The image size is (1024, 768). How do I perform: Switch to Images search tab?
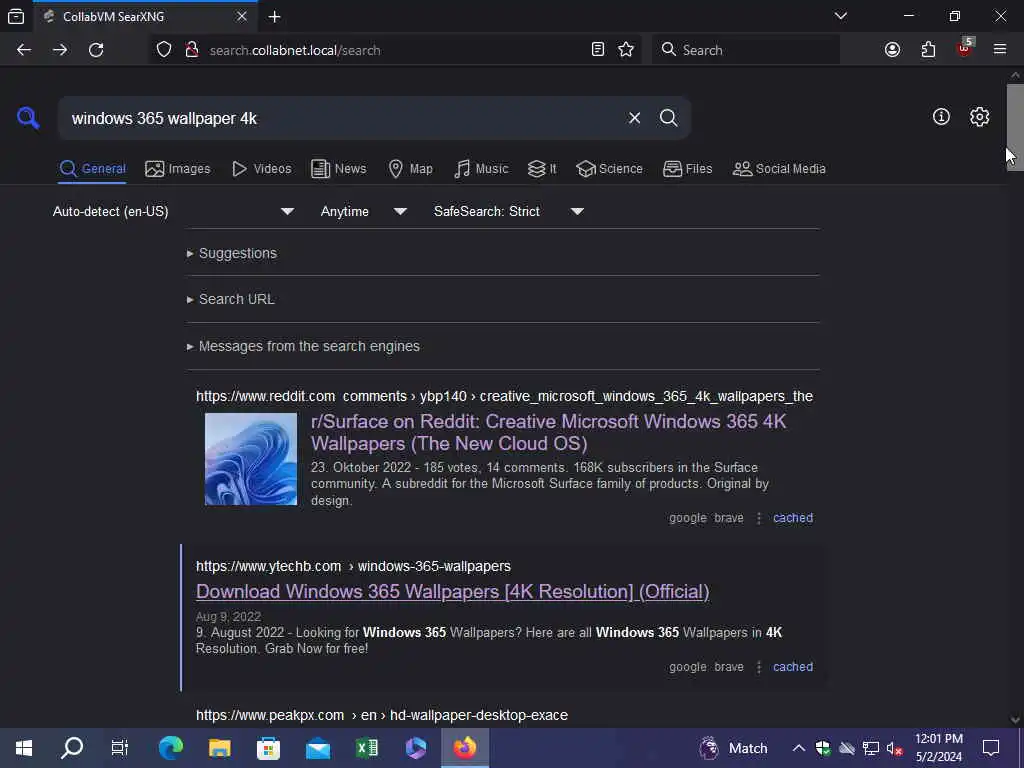pyautogui.click(x=178, y=168)
